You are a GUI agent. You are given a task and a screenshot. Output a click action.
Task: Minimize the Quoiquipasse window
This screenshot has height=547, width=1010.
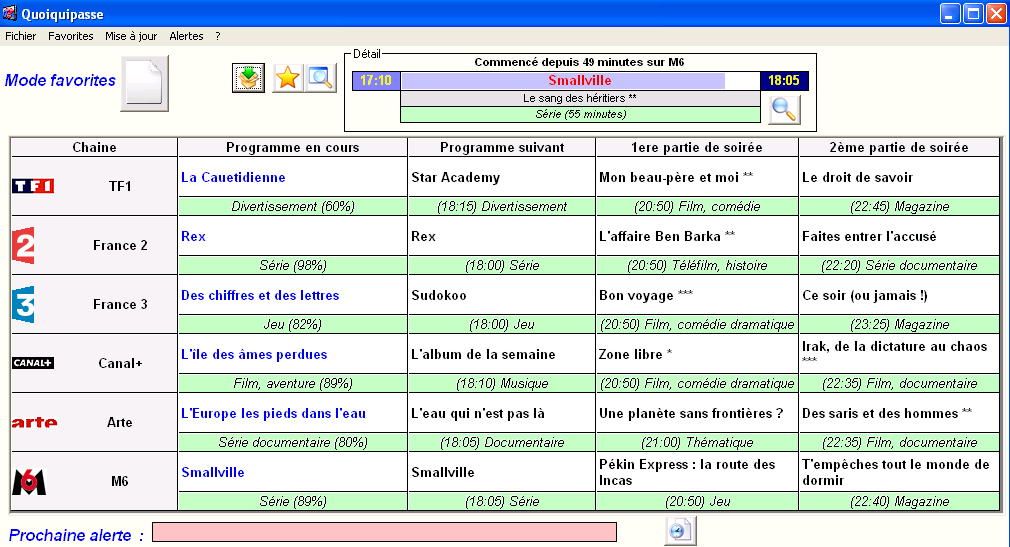(x=950, y=14)
